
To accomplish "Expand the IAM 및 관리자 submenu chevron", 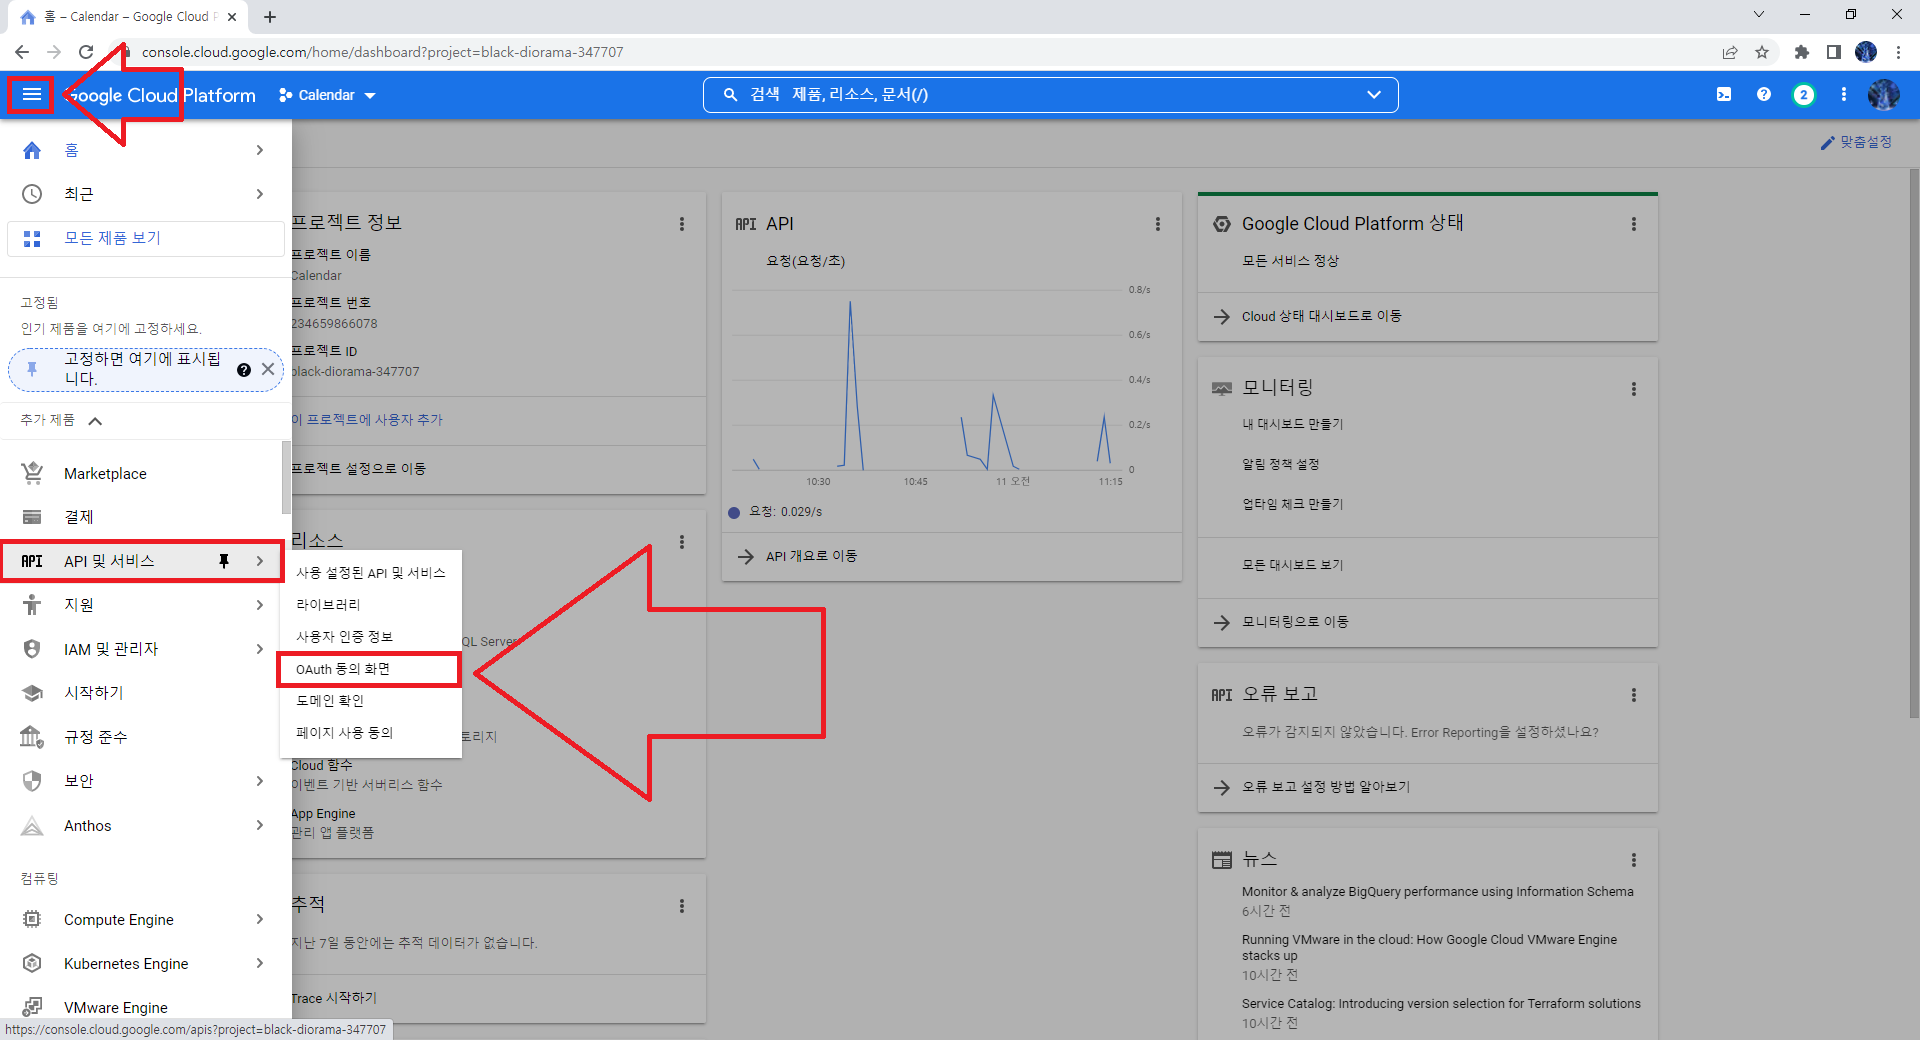I will point(260,649).
